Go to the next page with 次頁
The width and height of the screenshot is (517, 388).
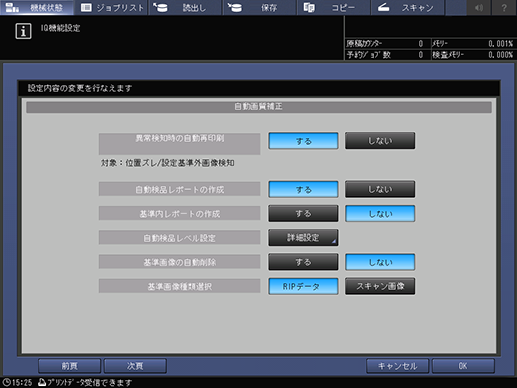click(135, 366)
